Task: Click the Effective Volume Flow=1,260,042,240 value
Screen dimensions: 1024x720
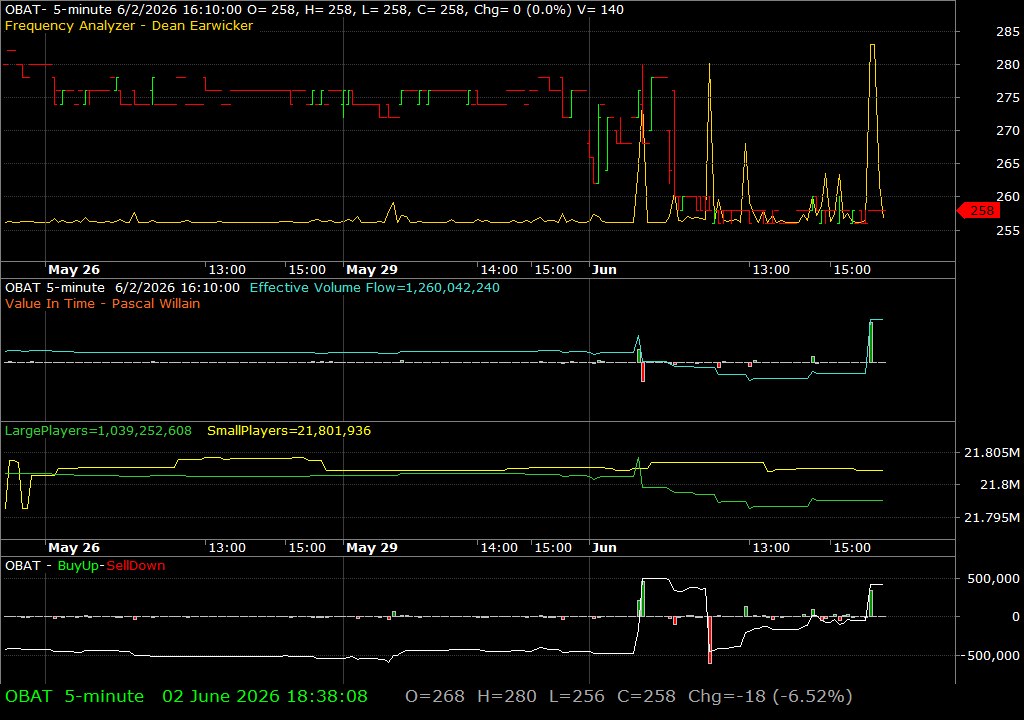Action: click(374, 287)
